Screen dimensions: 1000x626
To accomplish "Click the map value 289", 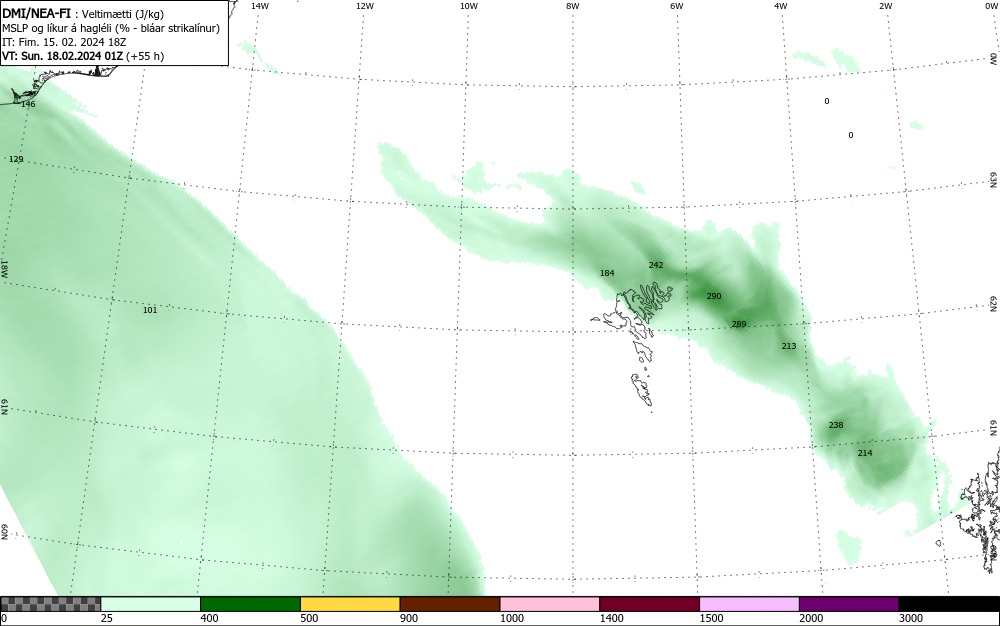I will pyautogui.click(x=739, y=324).
